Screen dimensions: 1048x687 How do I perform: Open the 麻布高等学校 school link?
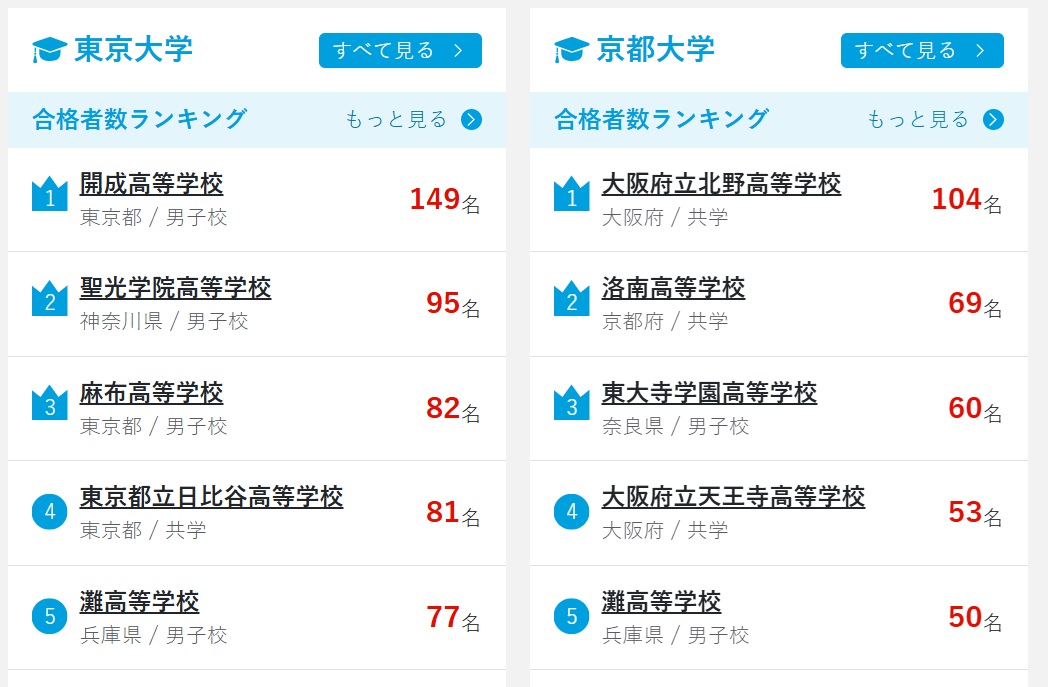pos(152,393)
